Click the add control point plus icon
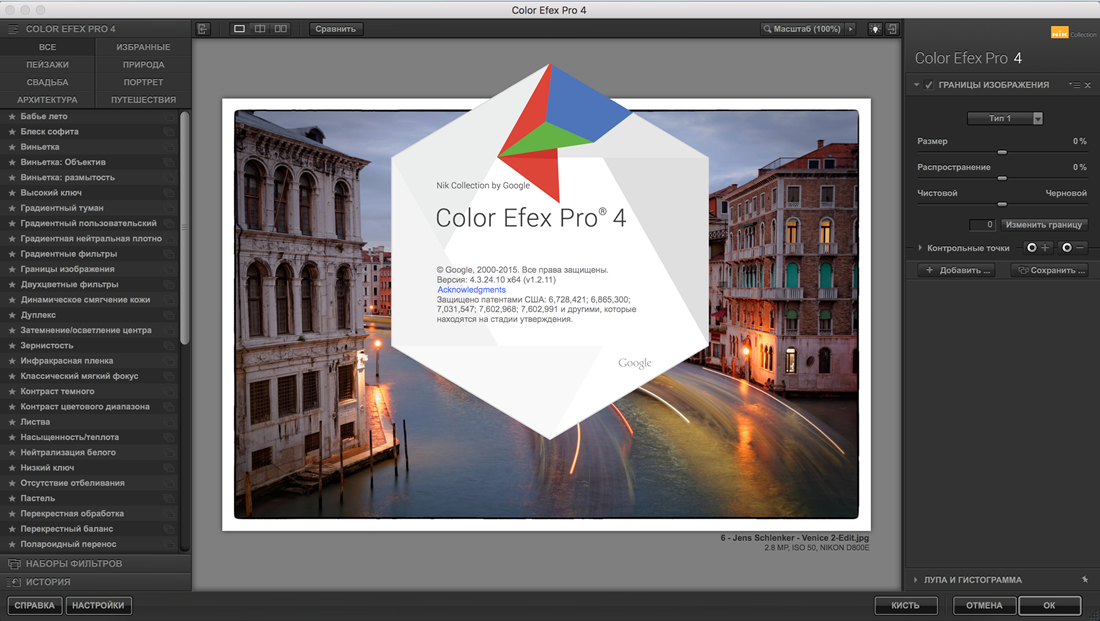Viewport: 1100px width, 621px height. click(1038, 247)
